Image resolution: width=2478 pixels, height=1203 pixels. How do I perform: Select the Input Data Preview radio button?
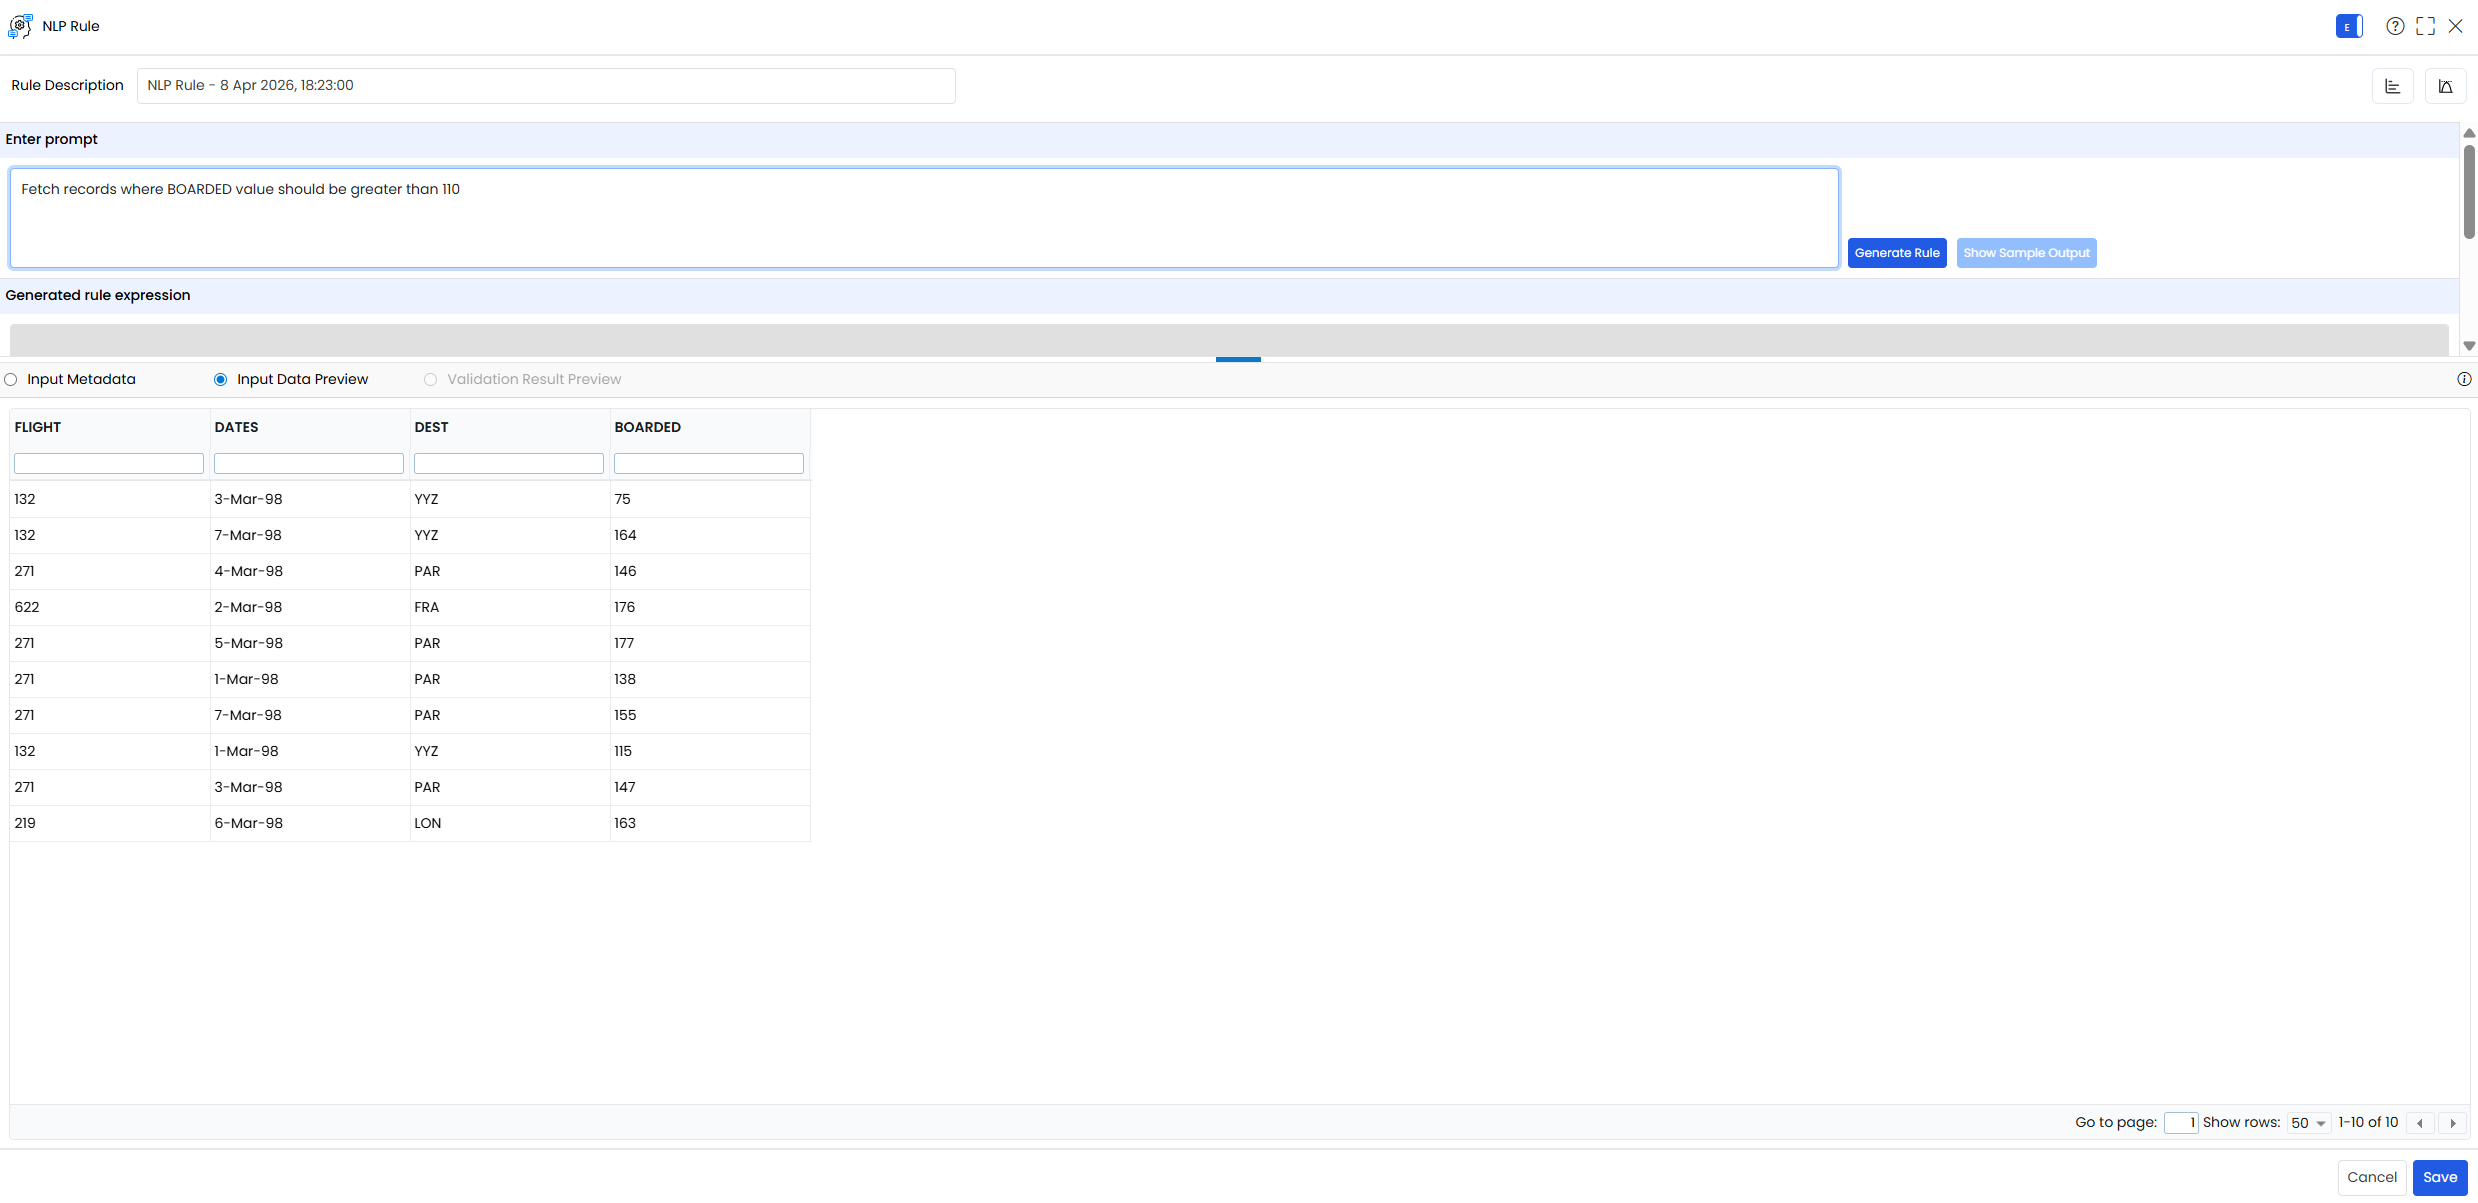click(x=221, y=380)
